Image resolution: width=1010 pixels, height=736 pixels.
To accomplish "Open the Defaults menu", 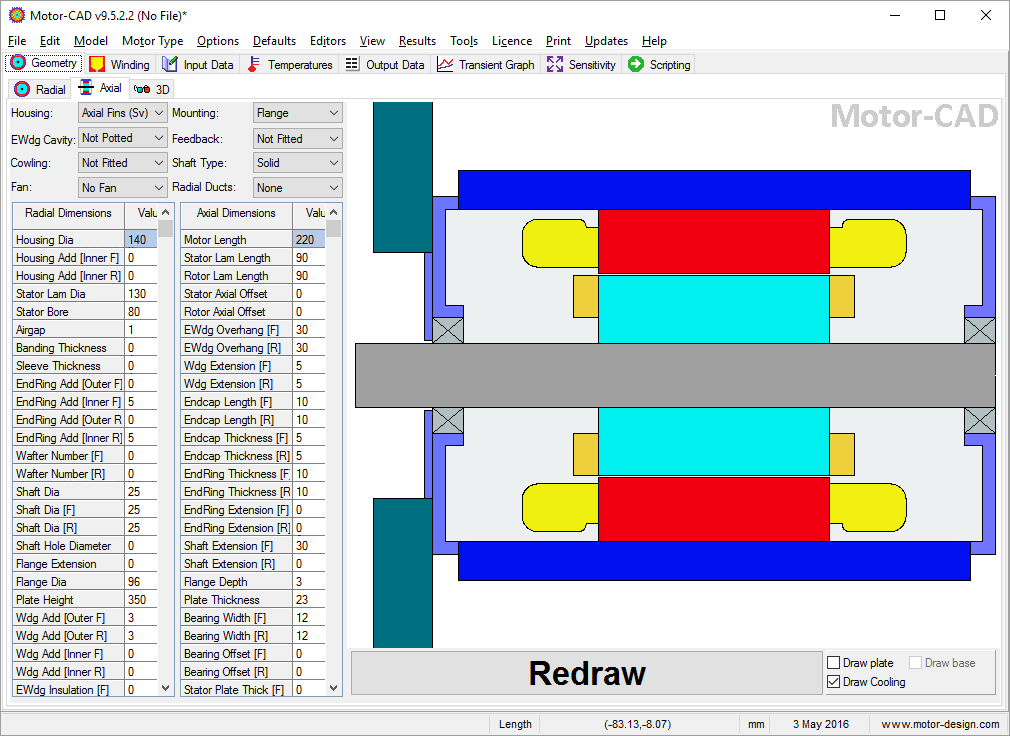I will pos(274,41).
